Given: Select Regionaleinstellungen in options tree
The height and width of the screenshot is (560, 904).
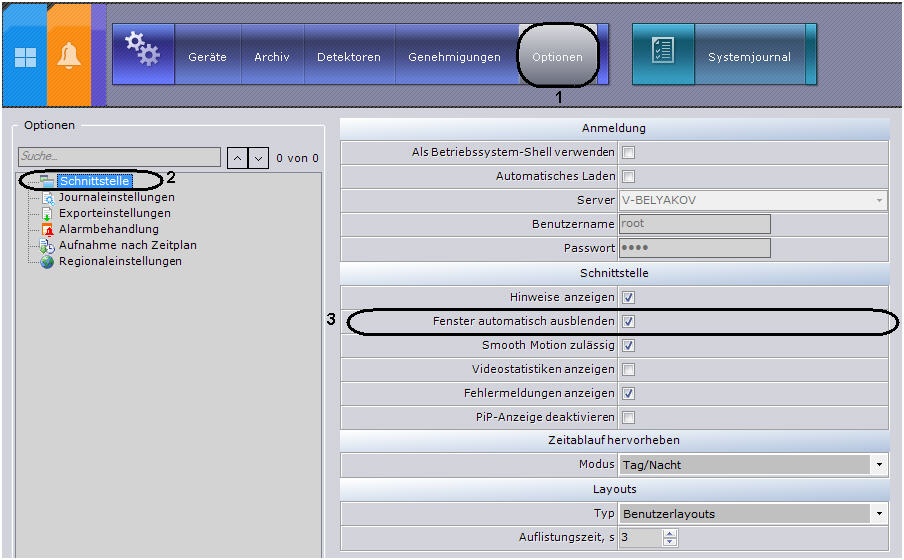Looking at the screenshot, I should coord(120,261).
